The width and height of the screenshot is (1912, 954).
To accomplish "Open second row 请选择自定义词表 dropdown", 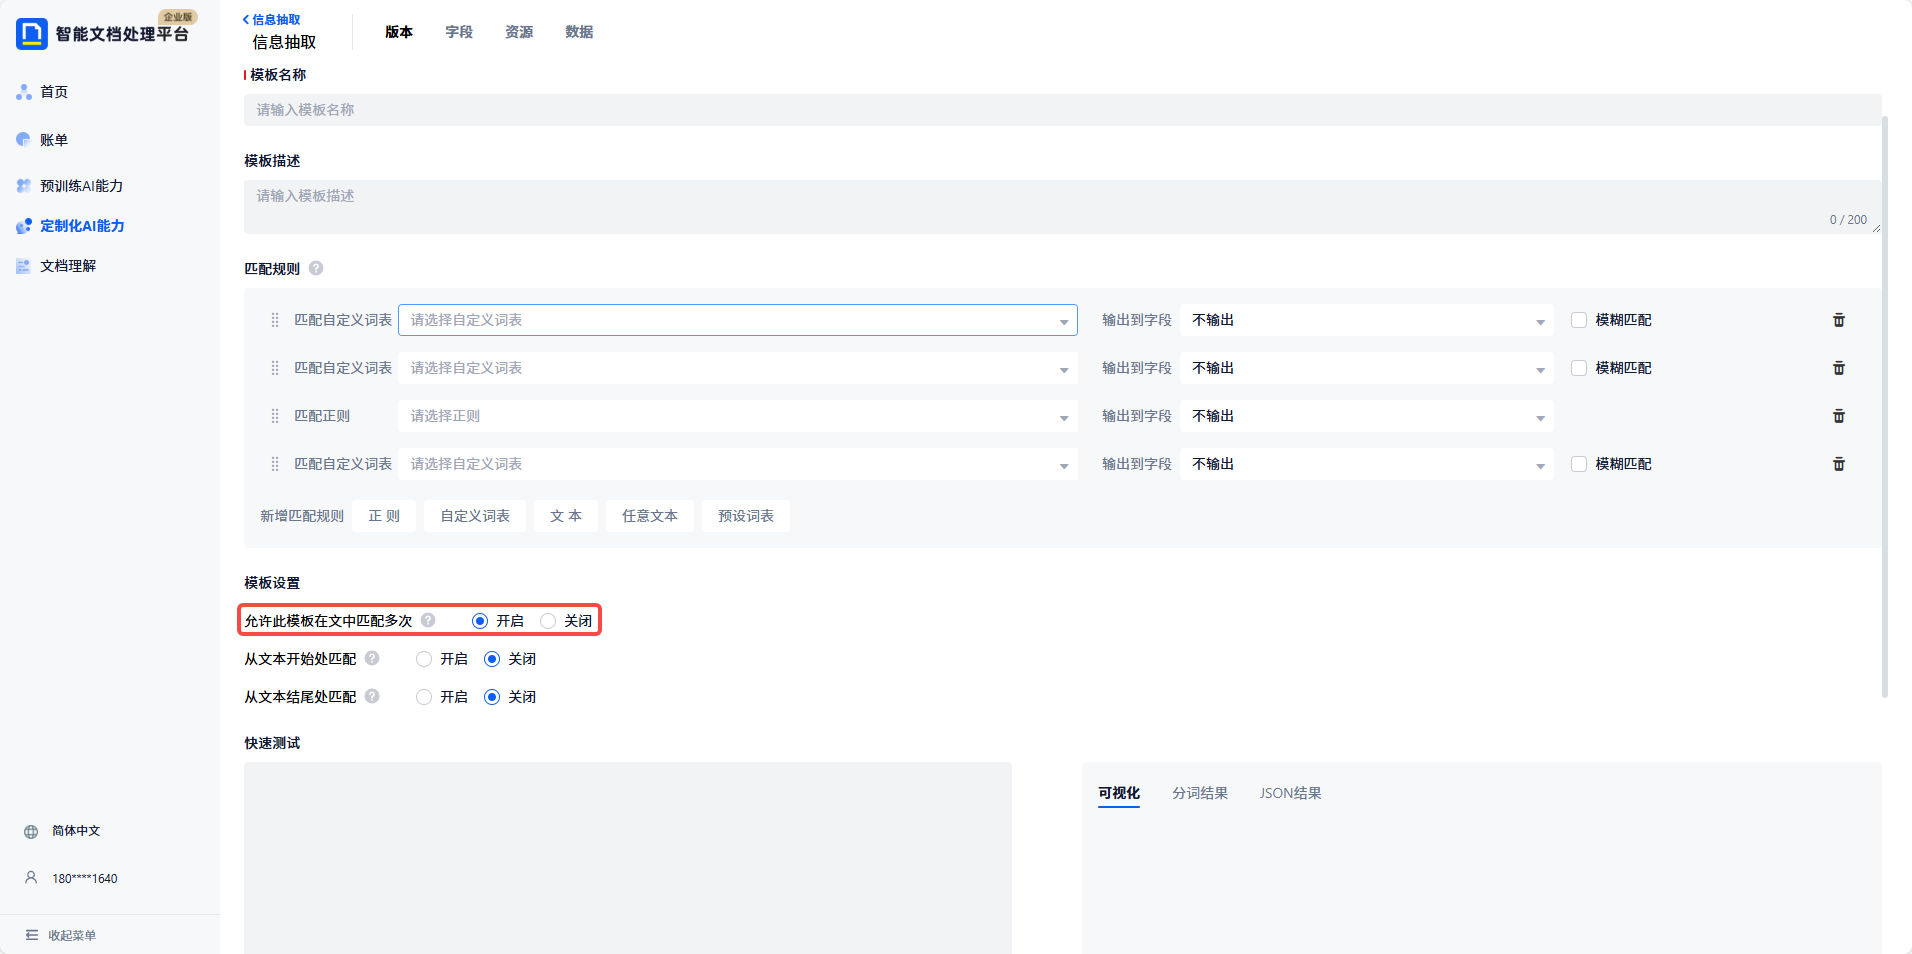I will click(x=738, y=368).
